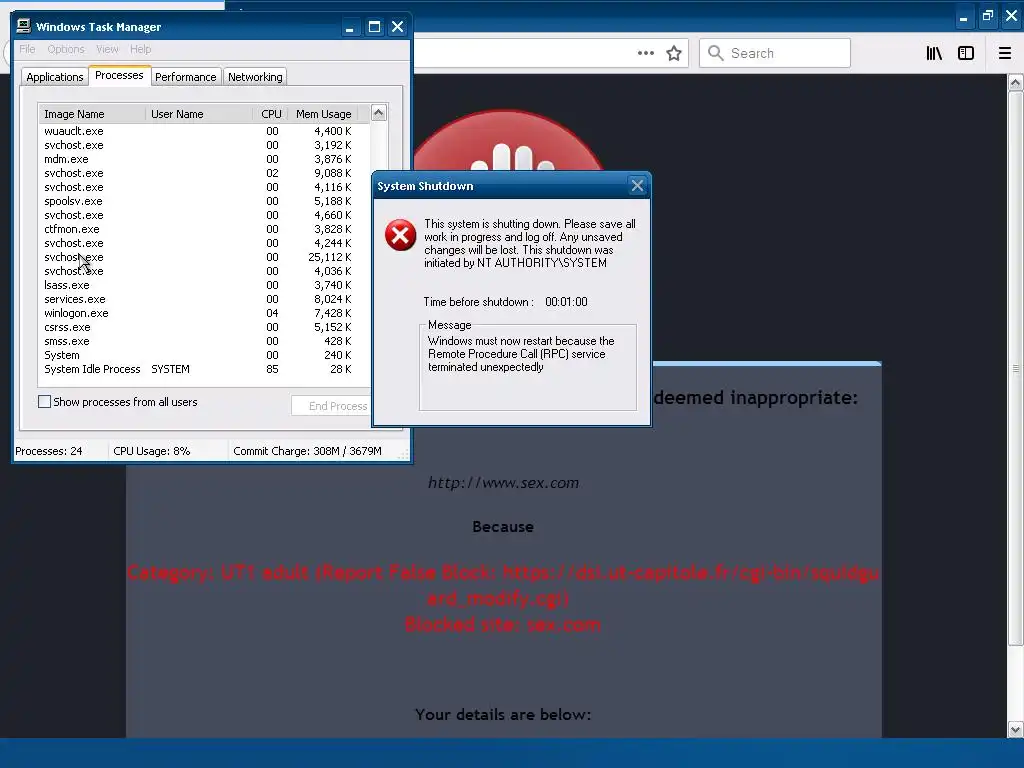Click the 'Your details are below:' heading
The height and width of the screenshot is (768, 1024).
pyautogui.click(x=503, y=714)
